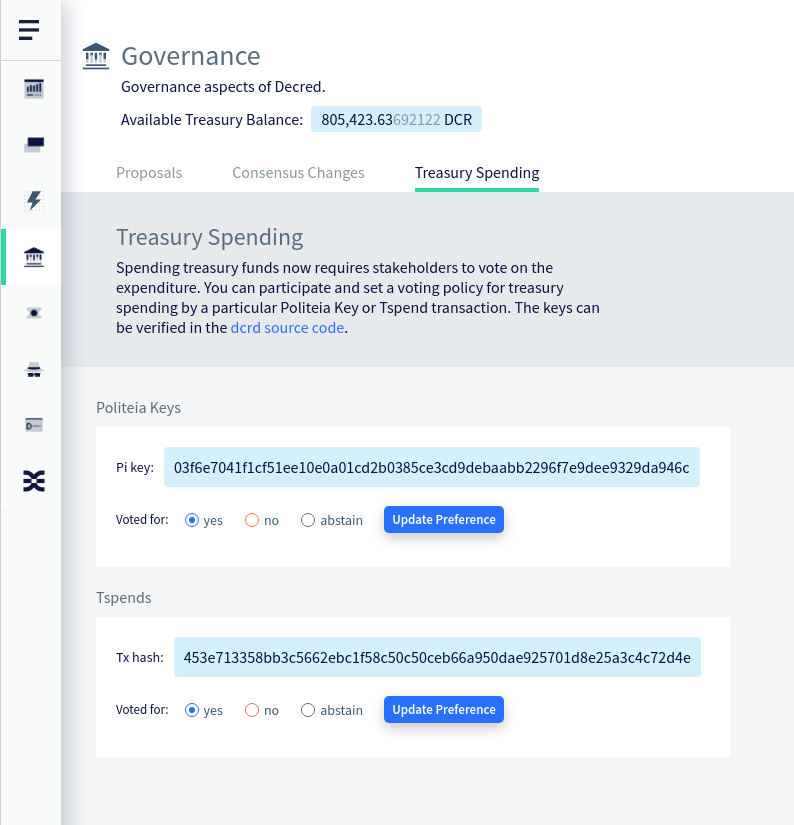Select yes for the Tspend Tx hash vote
This screenshot has width=794, height=825.
click(192, 710)
